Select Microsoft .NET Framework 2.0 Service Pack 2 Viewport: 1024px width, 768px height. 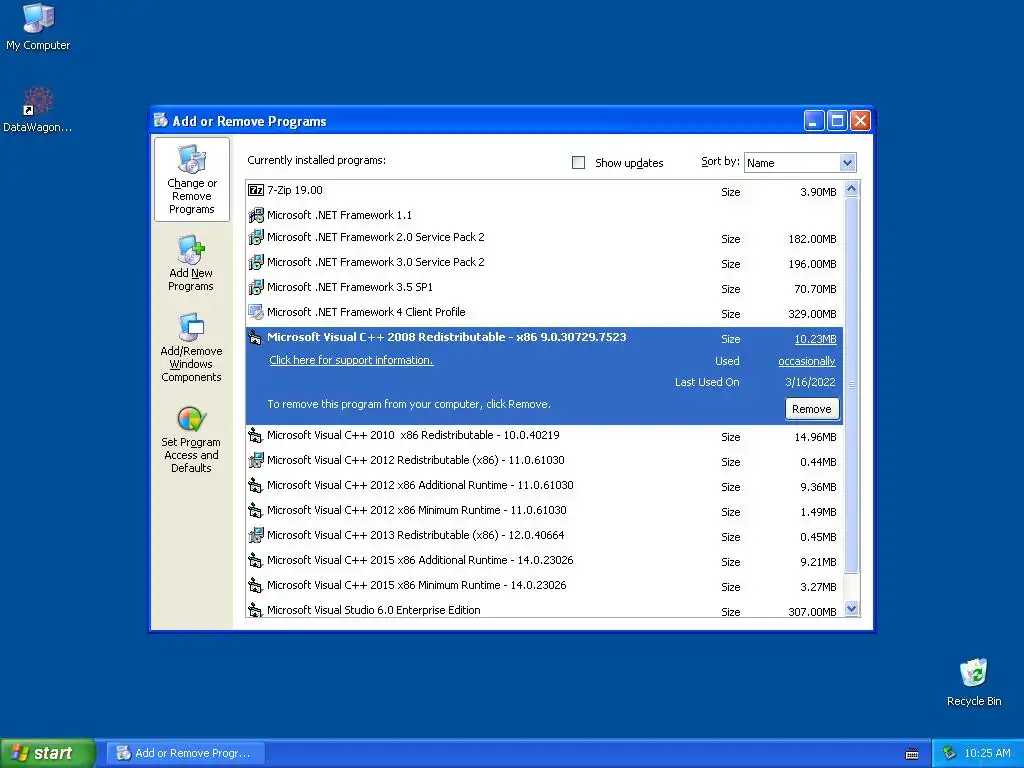tap(544, 238)
